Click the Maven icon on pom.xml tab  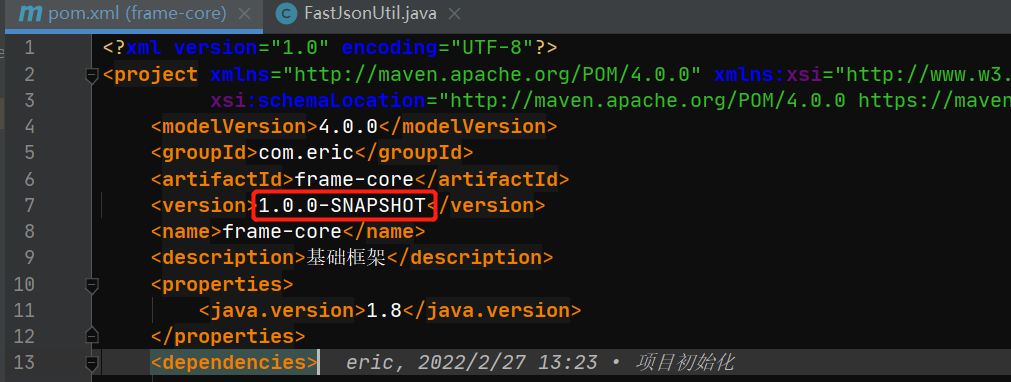(x=30, y=14)
